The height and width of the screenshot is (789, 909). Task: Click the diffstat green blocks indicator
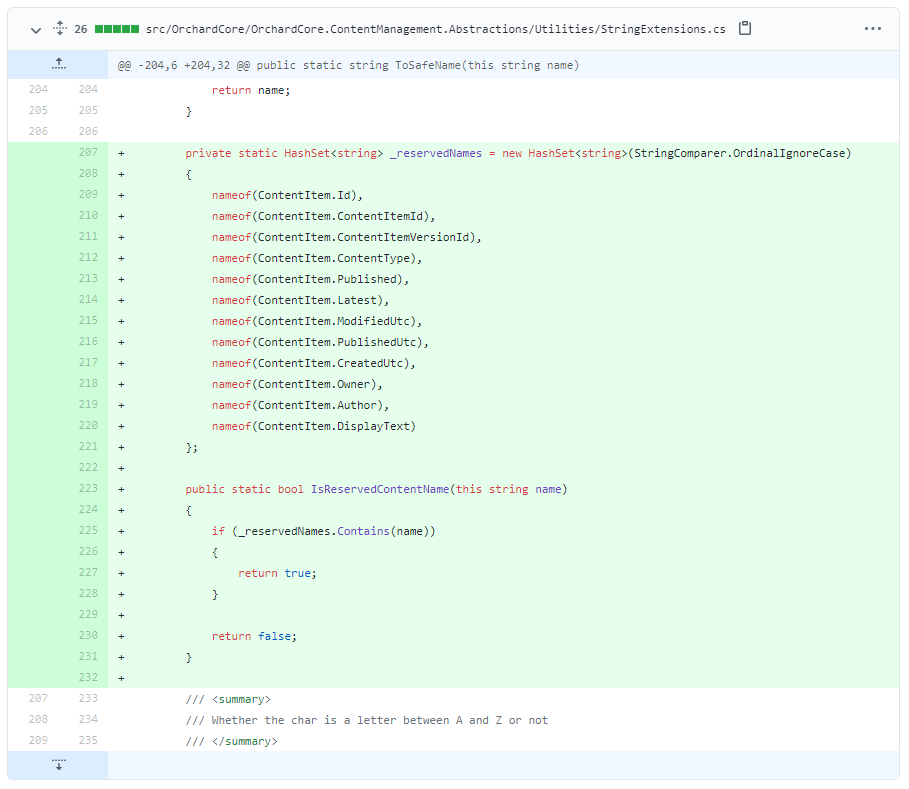117,29
